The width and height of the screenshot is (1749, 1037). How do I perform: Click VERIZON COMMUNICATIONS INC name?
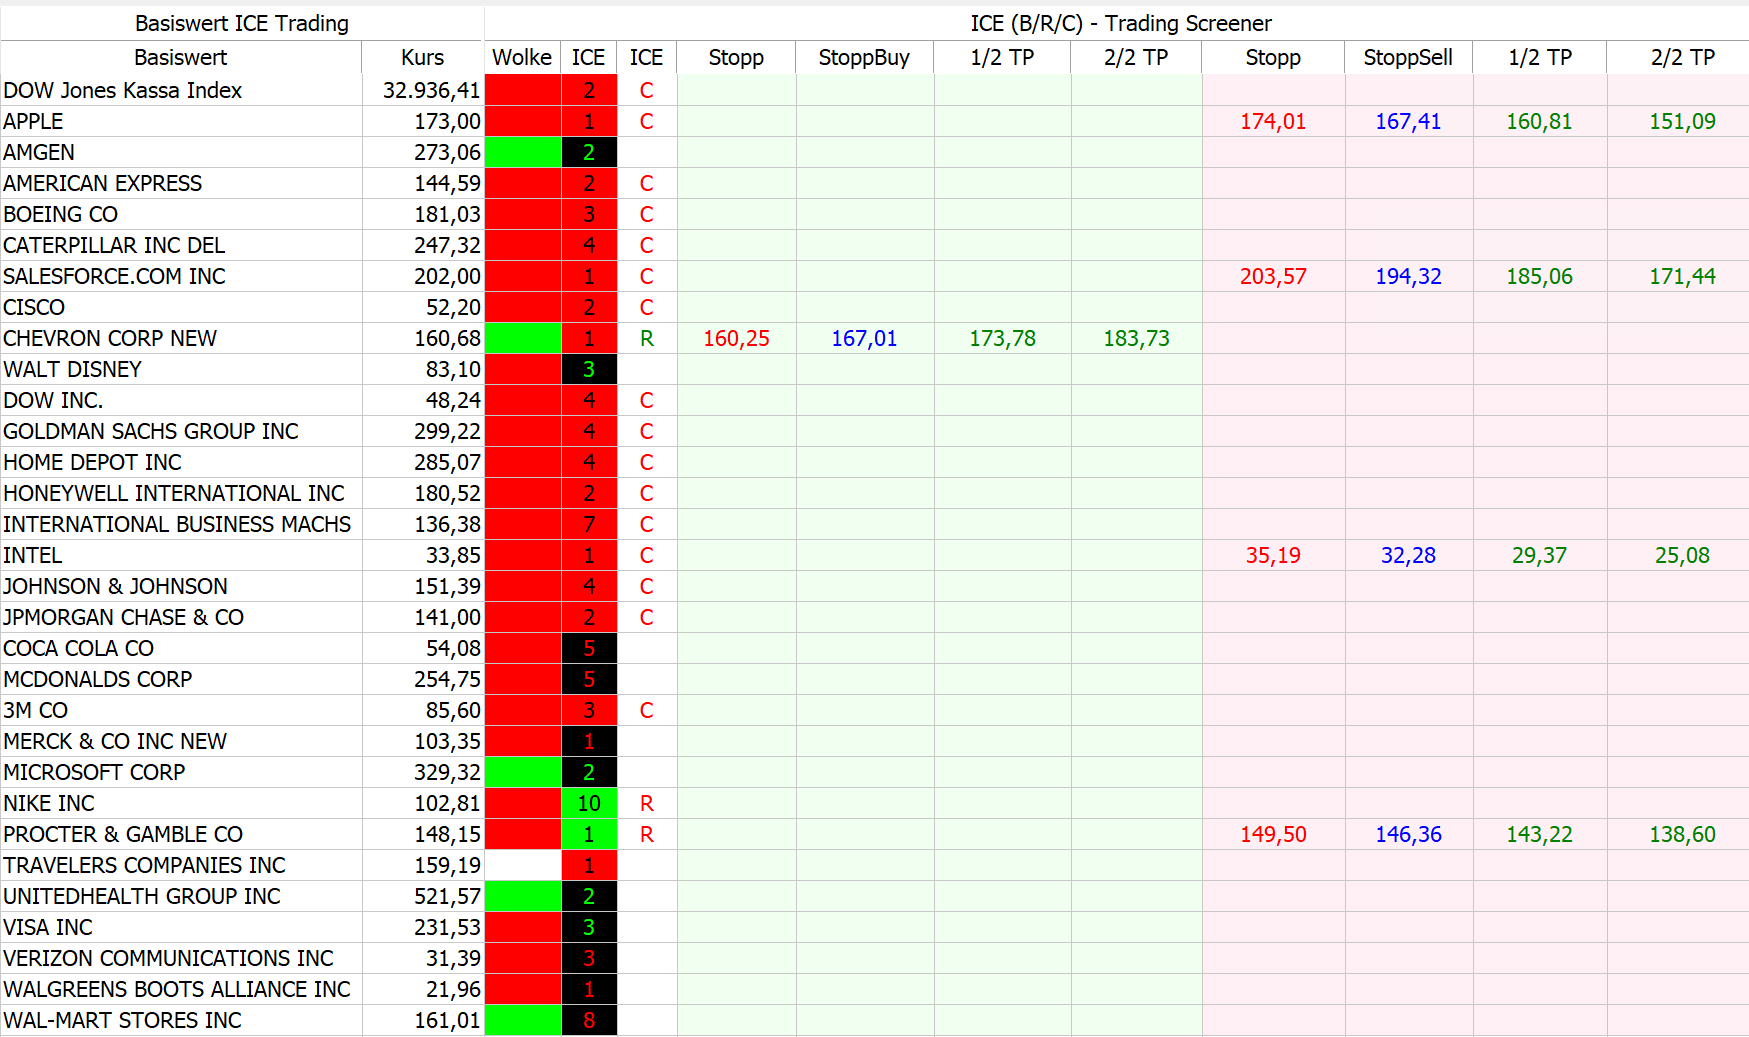click(x=168, y=958)
